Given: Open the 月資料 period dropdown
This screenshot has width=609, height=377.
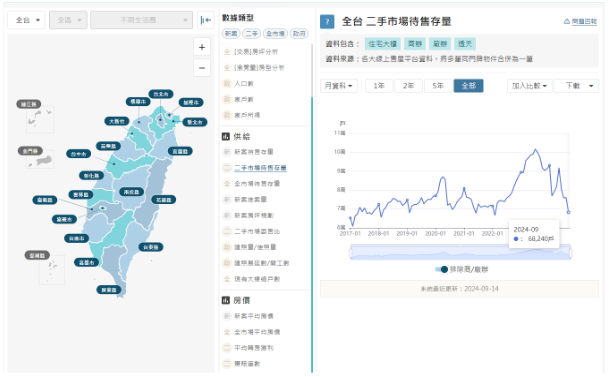Looking at the screenshot, I should (x=339, y=86).
